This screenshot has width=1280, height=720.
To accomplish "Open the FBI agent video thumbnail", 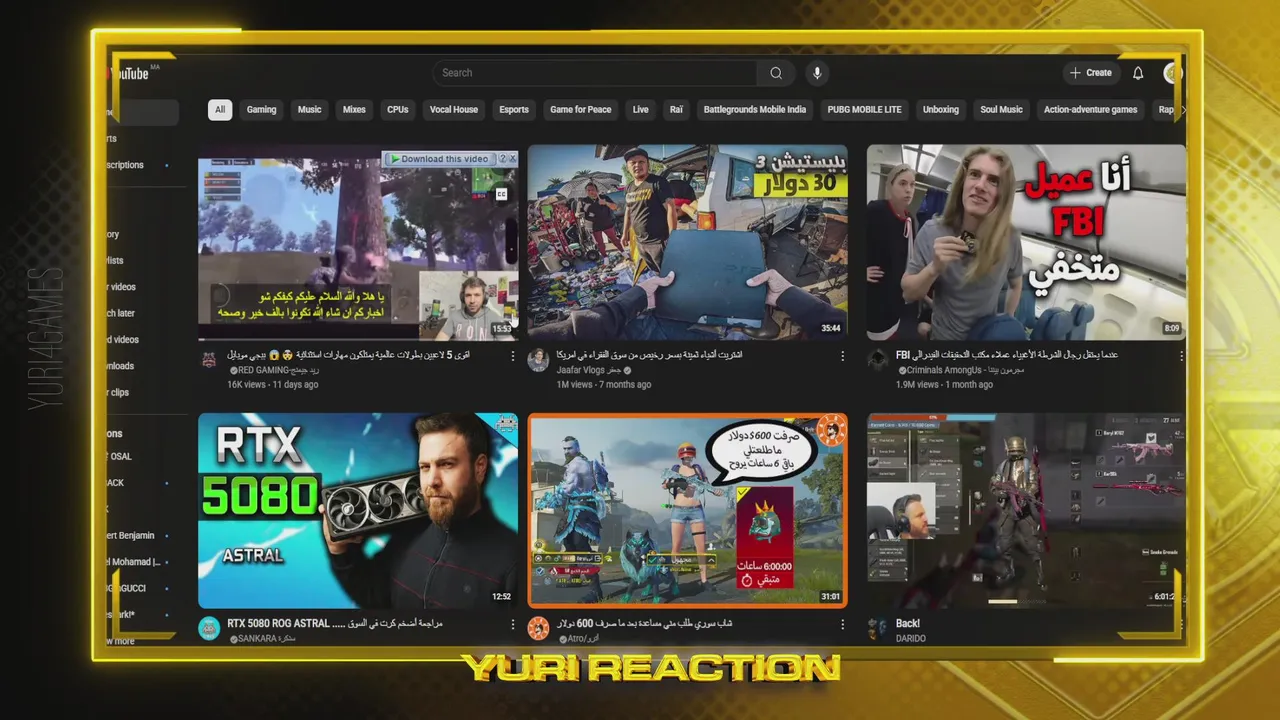I will (1026, 243).
